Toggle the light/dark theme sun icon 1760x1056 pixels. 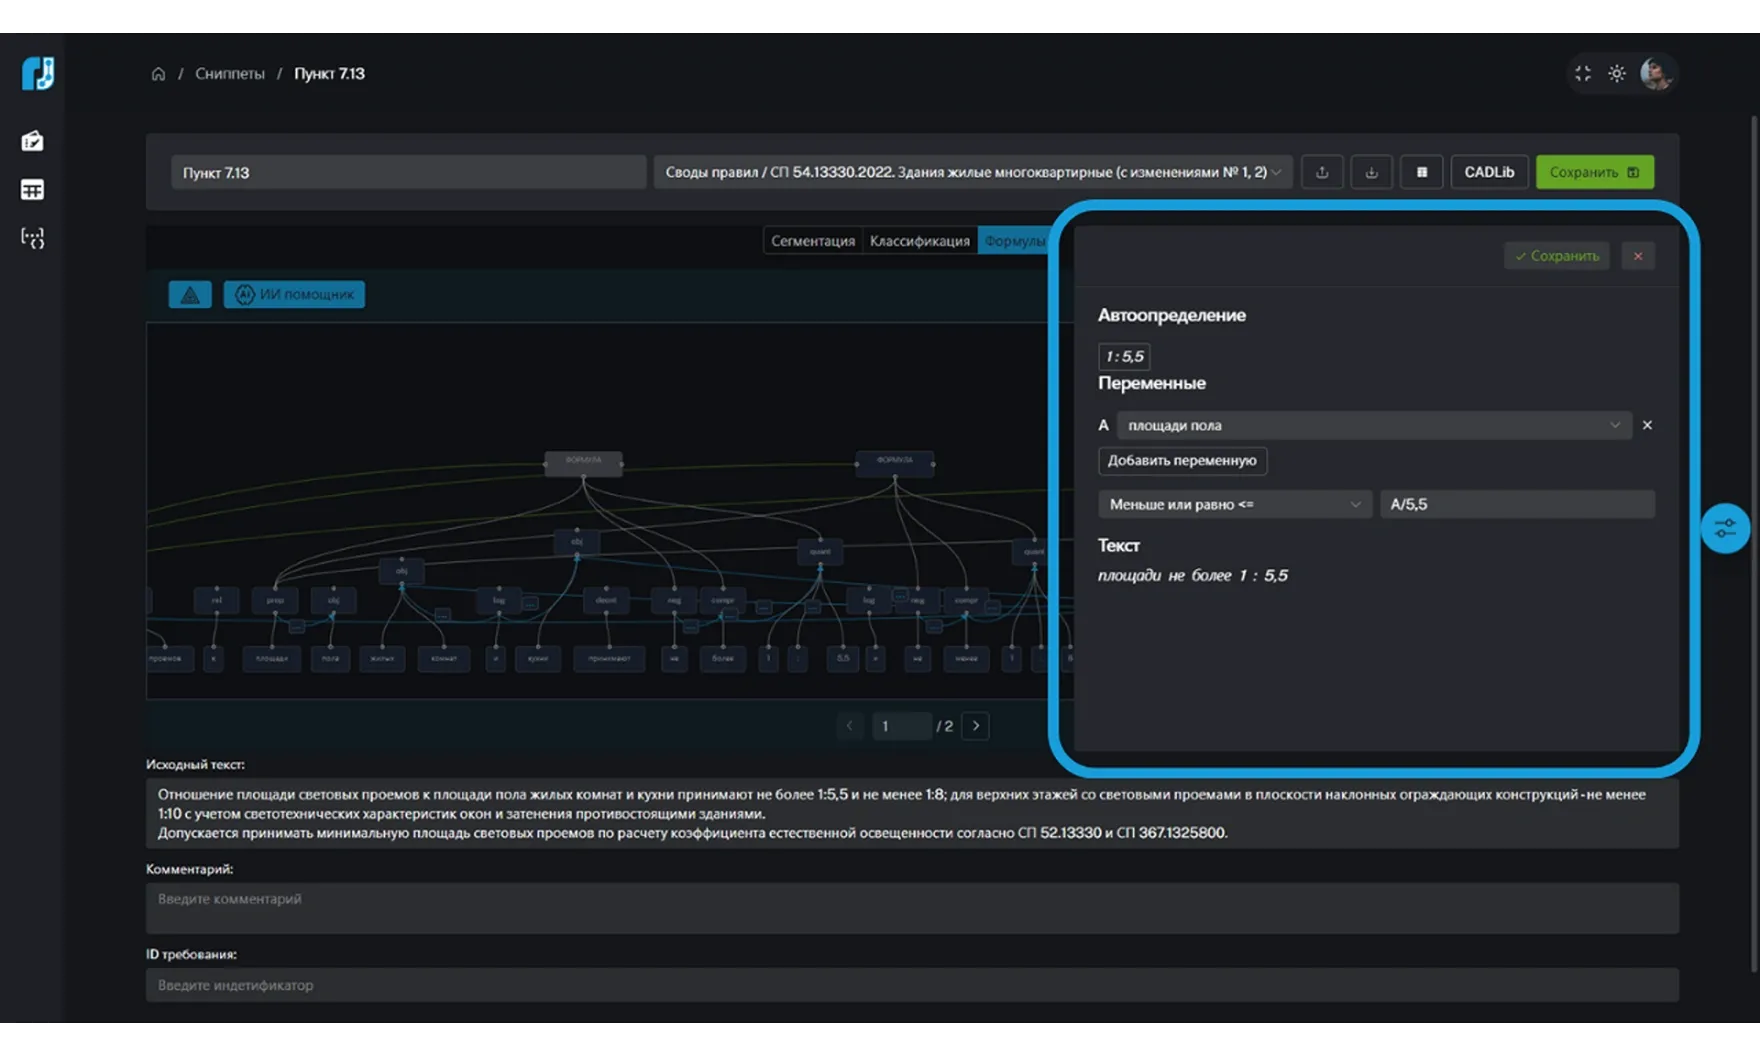tap(1617, 74)
